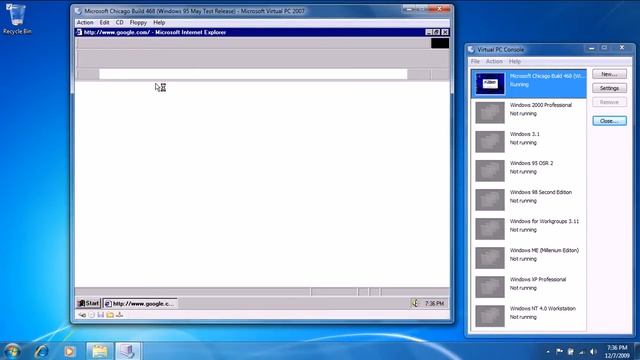Click Virtual PC mouse status icon

(82, 315)
